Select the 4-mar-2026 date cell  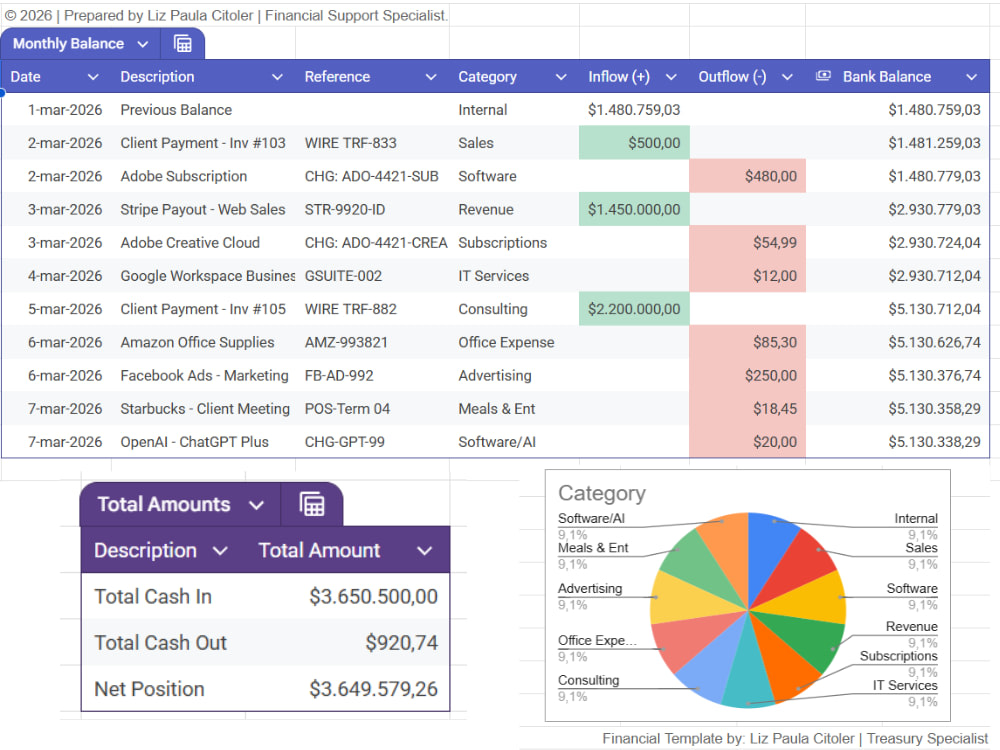point(57,276)
